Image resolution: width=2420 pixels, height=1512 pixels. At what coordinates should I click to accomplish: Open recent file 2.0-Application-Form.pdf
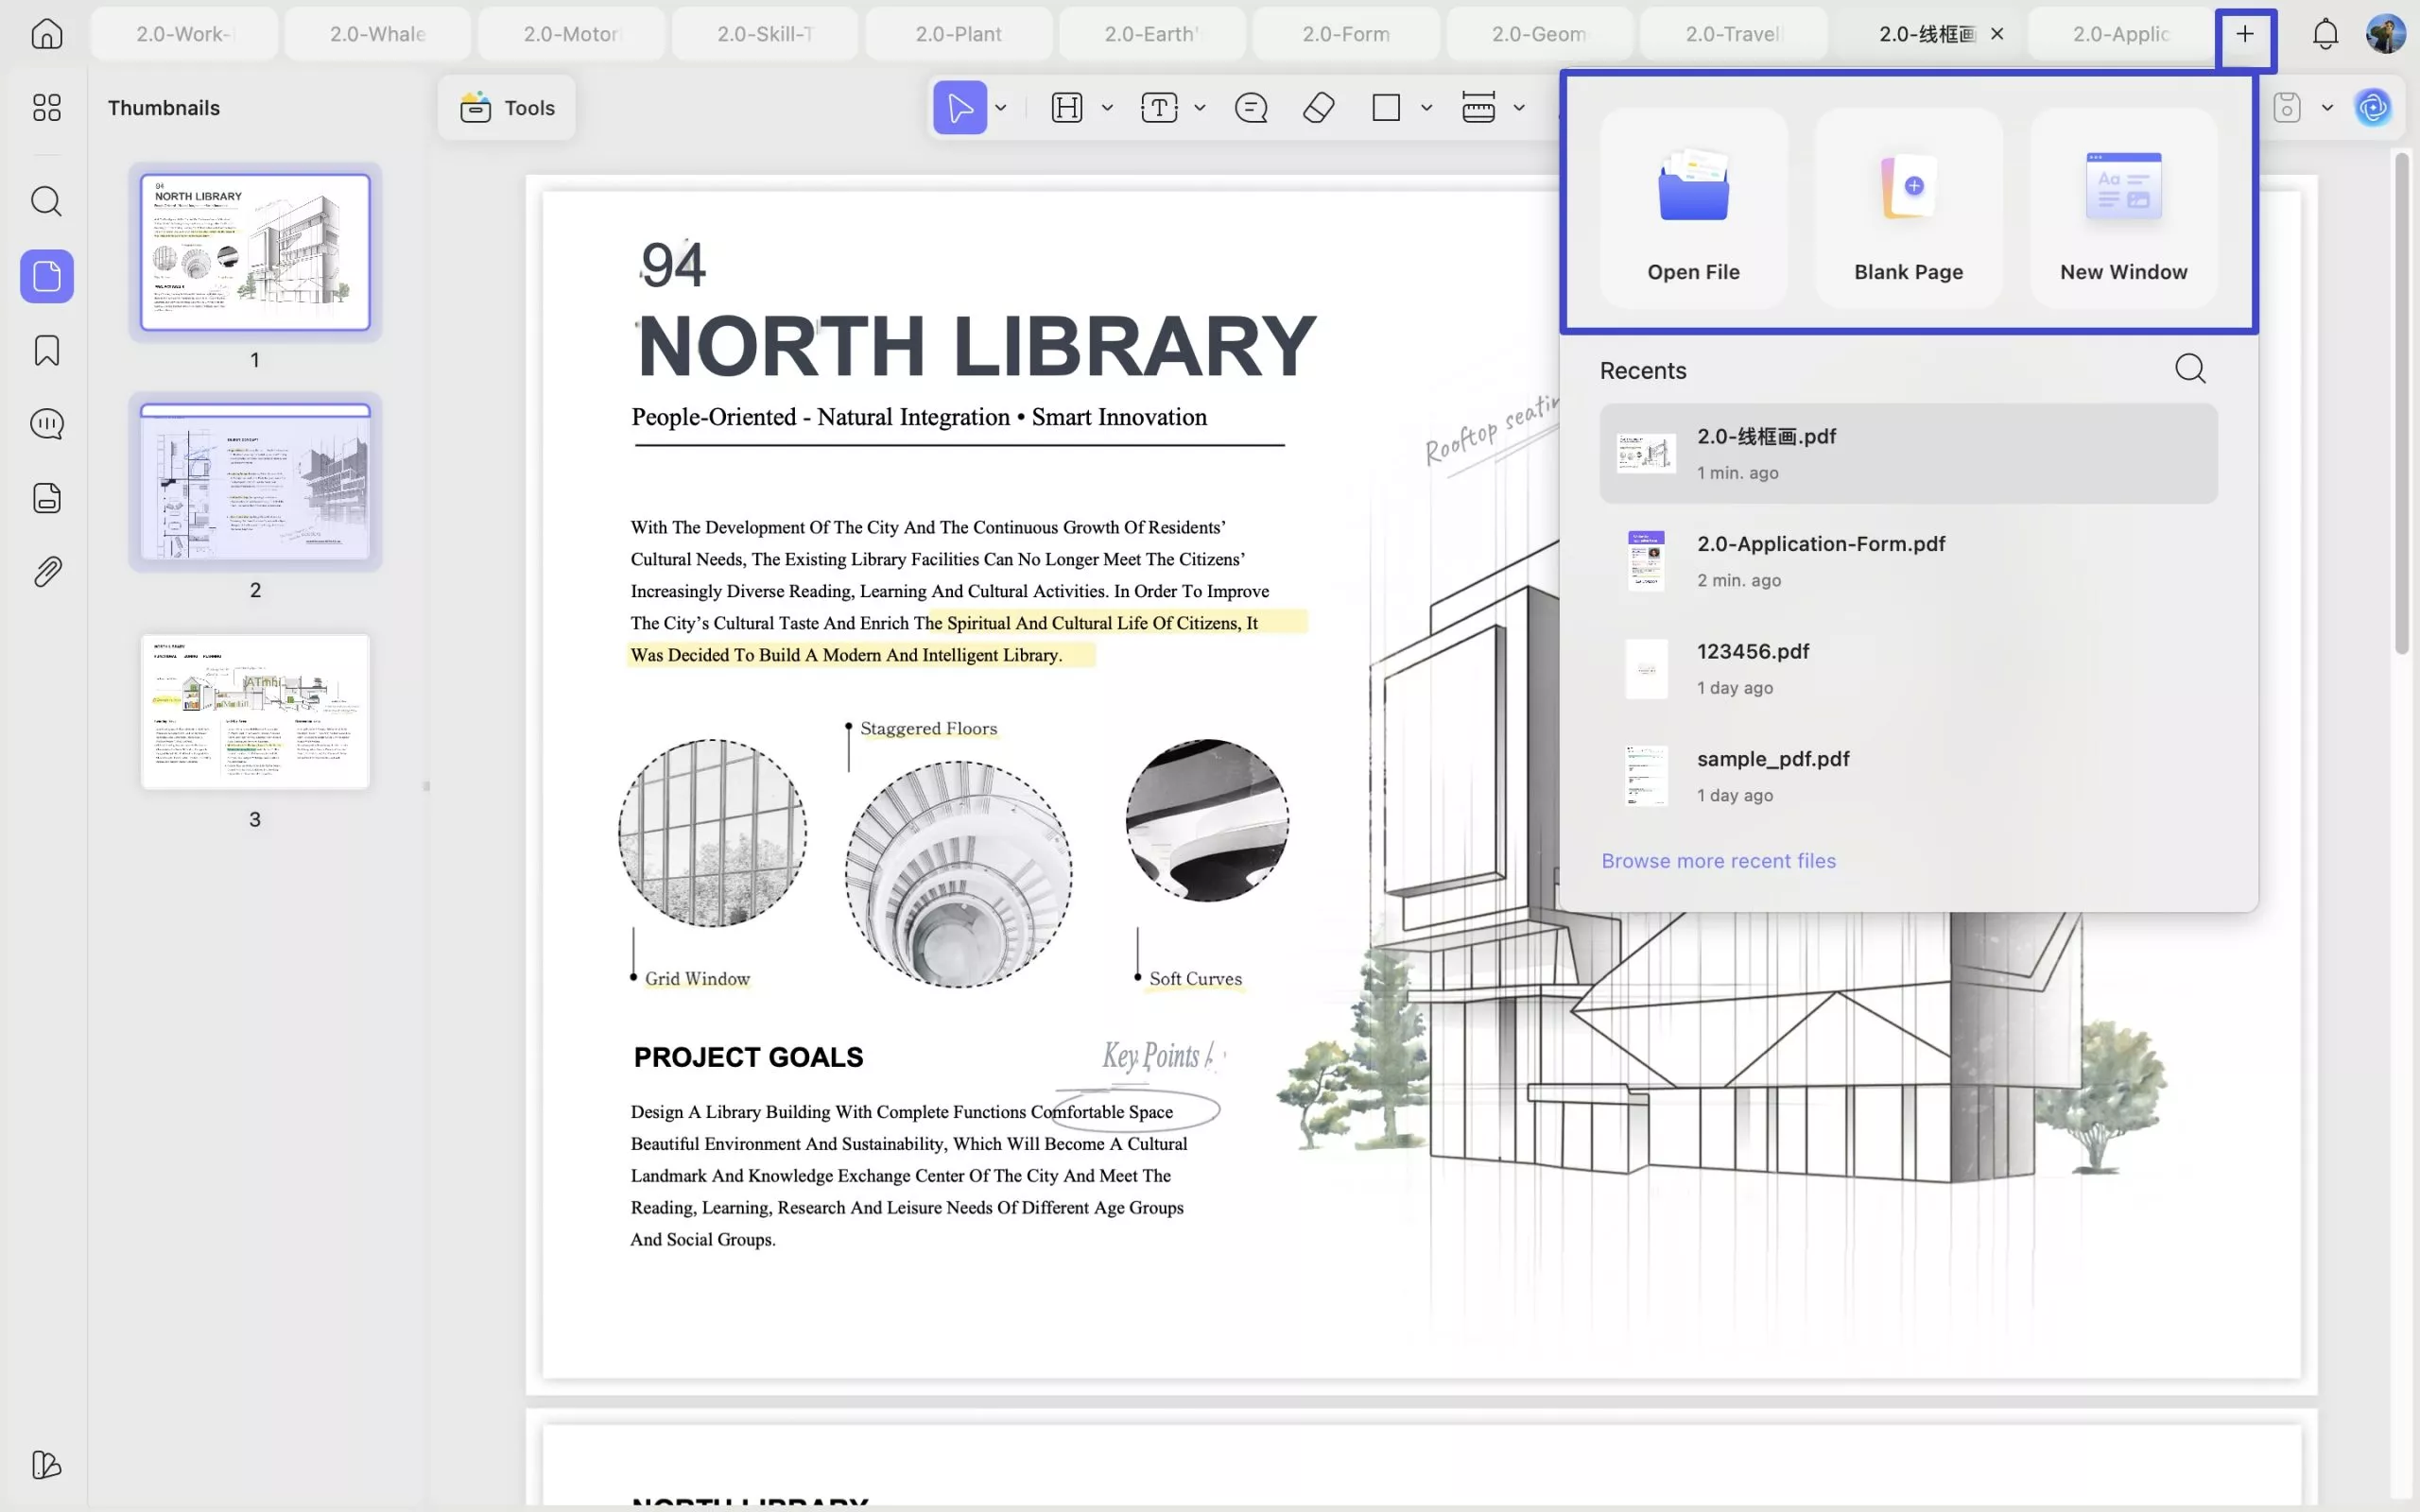(1908, 561)
